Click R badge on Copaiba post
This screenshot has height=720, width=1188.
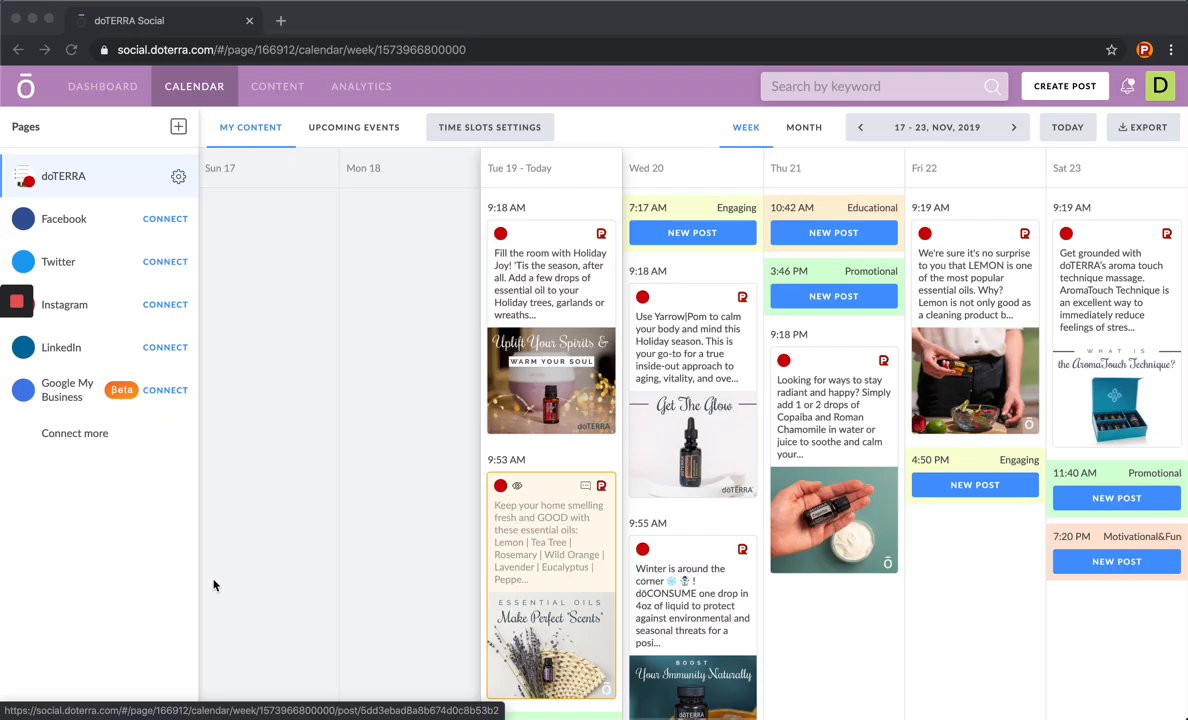click(x=883, y=361)
